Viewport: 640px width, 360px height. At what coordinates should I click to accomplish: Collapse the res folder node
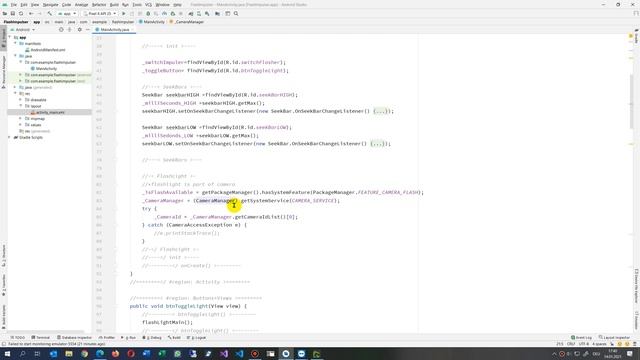[15, 93]
